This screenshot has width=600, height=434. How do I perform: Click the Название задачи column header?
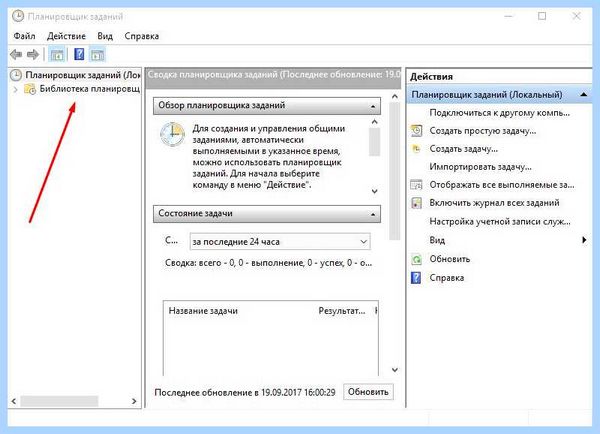click(x=203, y=311)
